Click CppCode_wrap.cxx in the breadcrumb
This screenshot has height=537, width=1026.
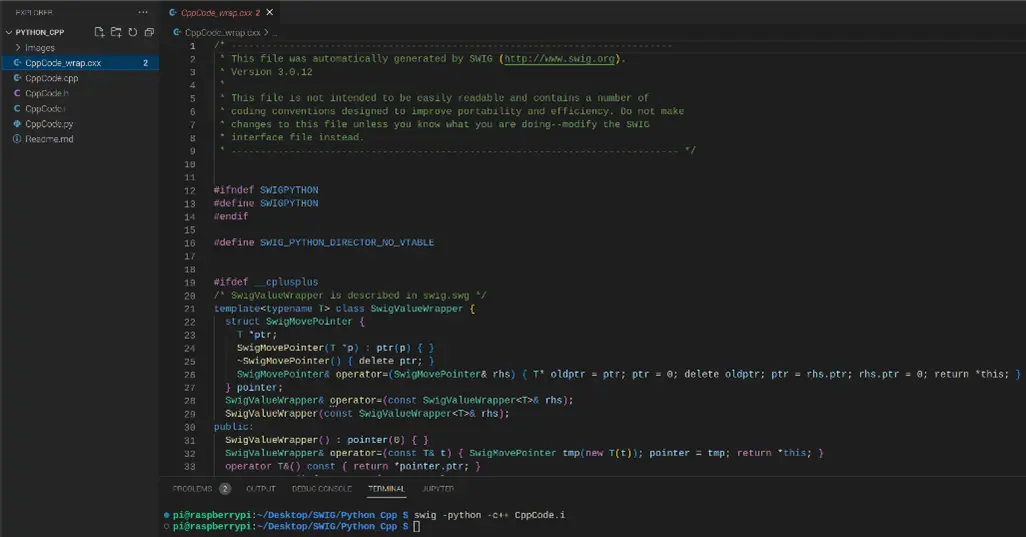tap(222, 32)
